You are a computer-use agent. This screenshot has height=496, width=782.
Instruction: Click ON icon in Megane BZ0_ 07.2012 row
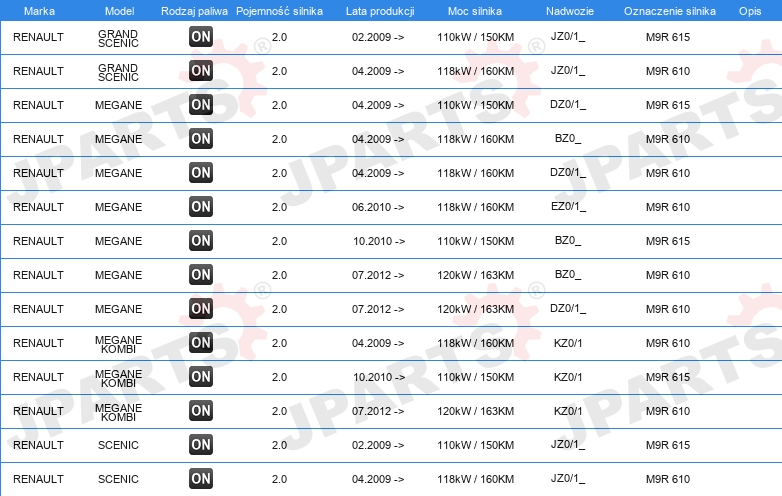[x=201, y=275]
